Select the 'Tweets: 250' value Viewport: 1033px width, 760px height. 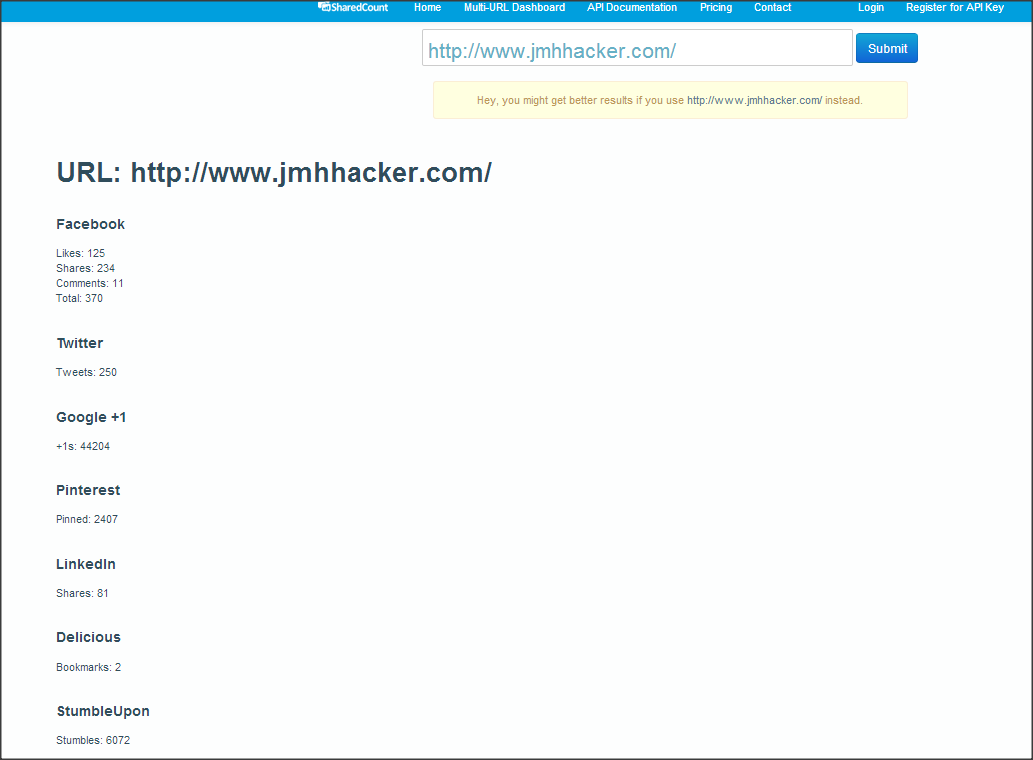click(86, 372)
